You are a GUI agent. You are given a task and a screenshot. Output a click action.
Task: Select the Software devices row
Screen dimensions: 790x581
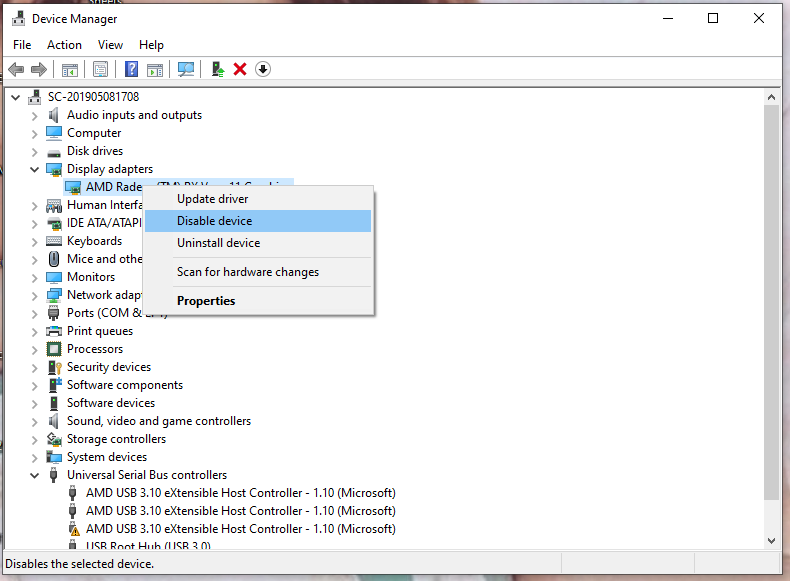(111, 403)
